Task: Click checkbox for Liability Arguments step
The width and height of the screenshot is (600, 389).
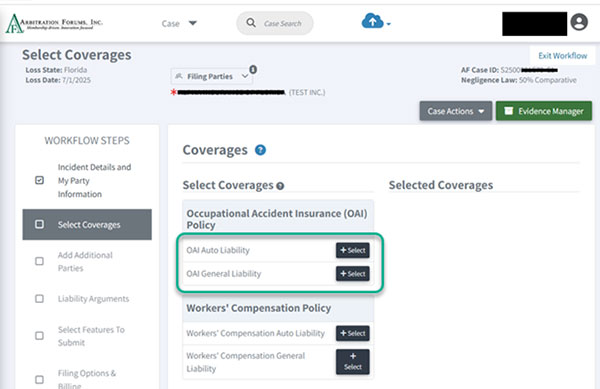Action: (39, 298)
